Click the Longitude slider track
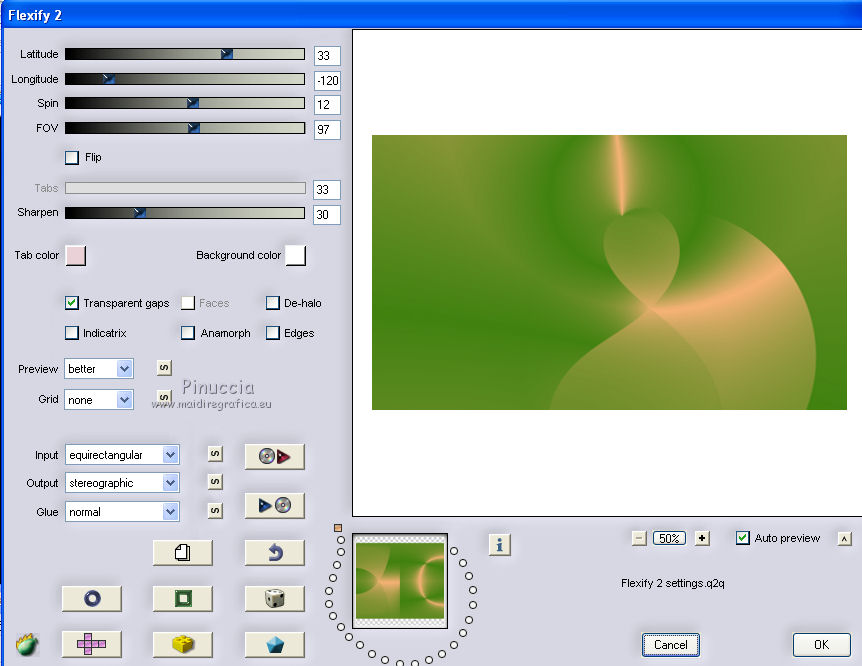The image size is (862, 666). (x=185, y=79)
